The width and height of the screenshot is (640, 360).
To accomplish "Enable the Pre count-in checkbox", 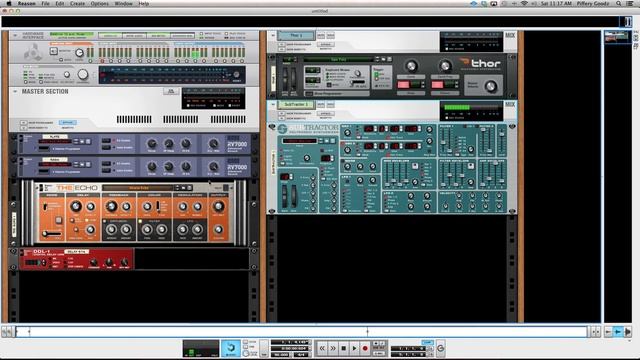I will (245, 347).
